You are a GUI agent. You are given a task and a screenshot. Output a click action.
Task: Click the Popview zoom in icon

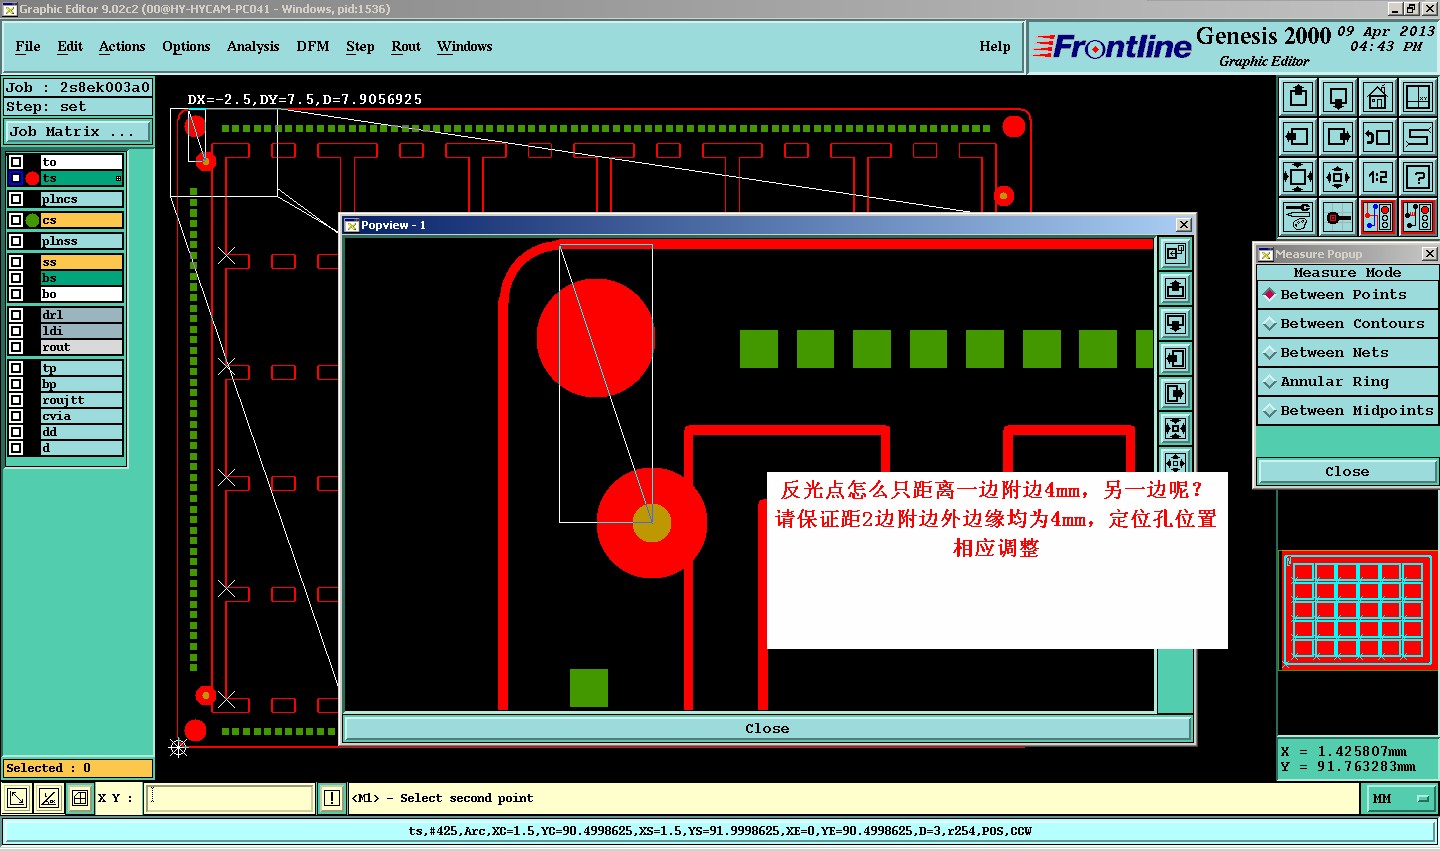pos(1175,428)
